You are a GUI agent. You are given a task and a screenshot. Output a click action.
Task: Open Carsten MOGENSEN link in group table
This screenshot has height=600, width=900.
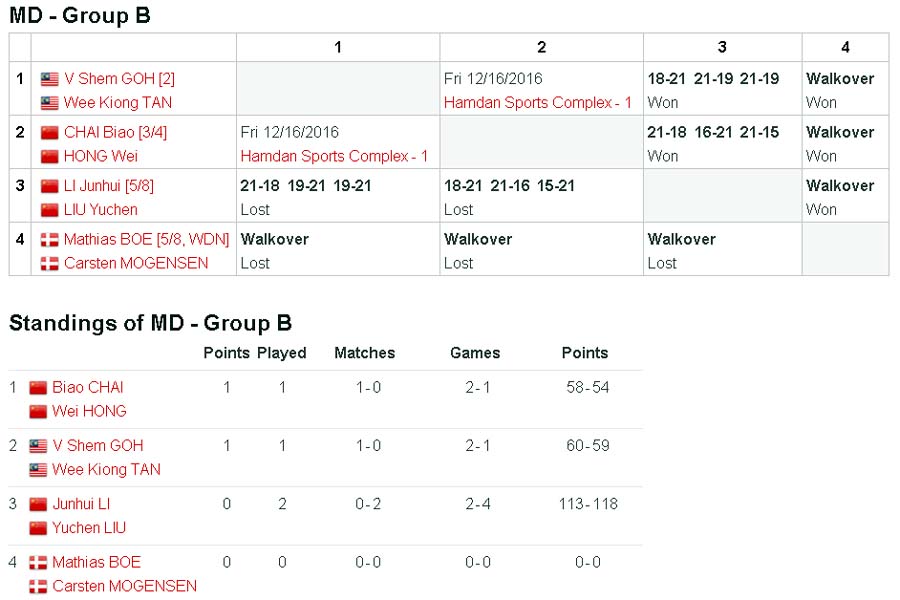coord(136,263)
